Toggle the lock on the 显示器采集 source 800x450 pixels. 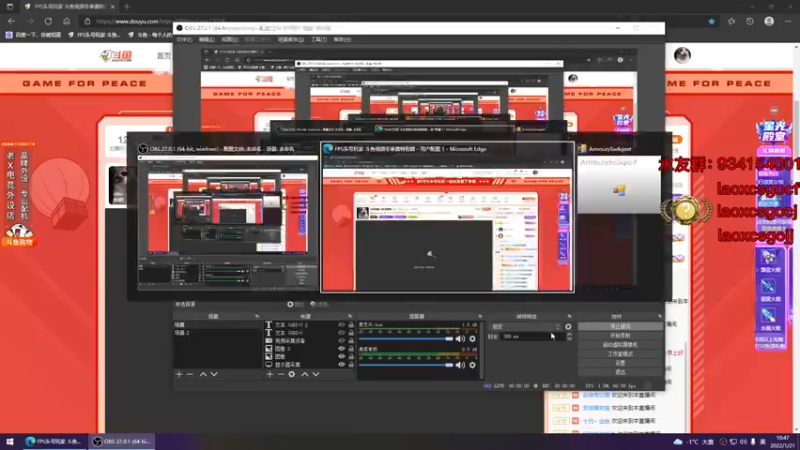(x=351, y=365)
